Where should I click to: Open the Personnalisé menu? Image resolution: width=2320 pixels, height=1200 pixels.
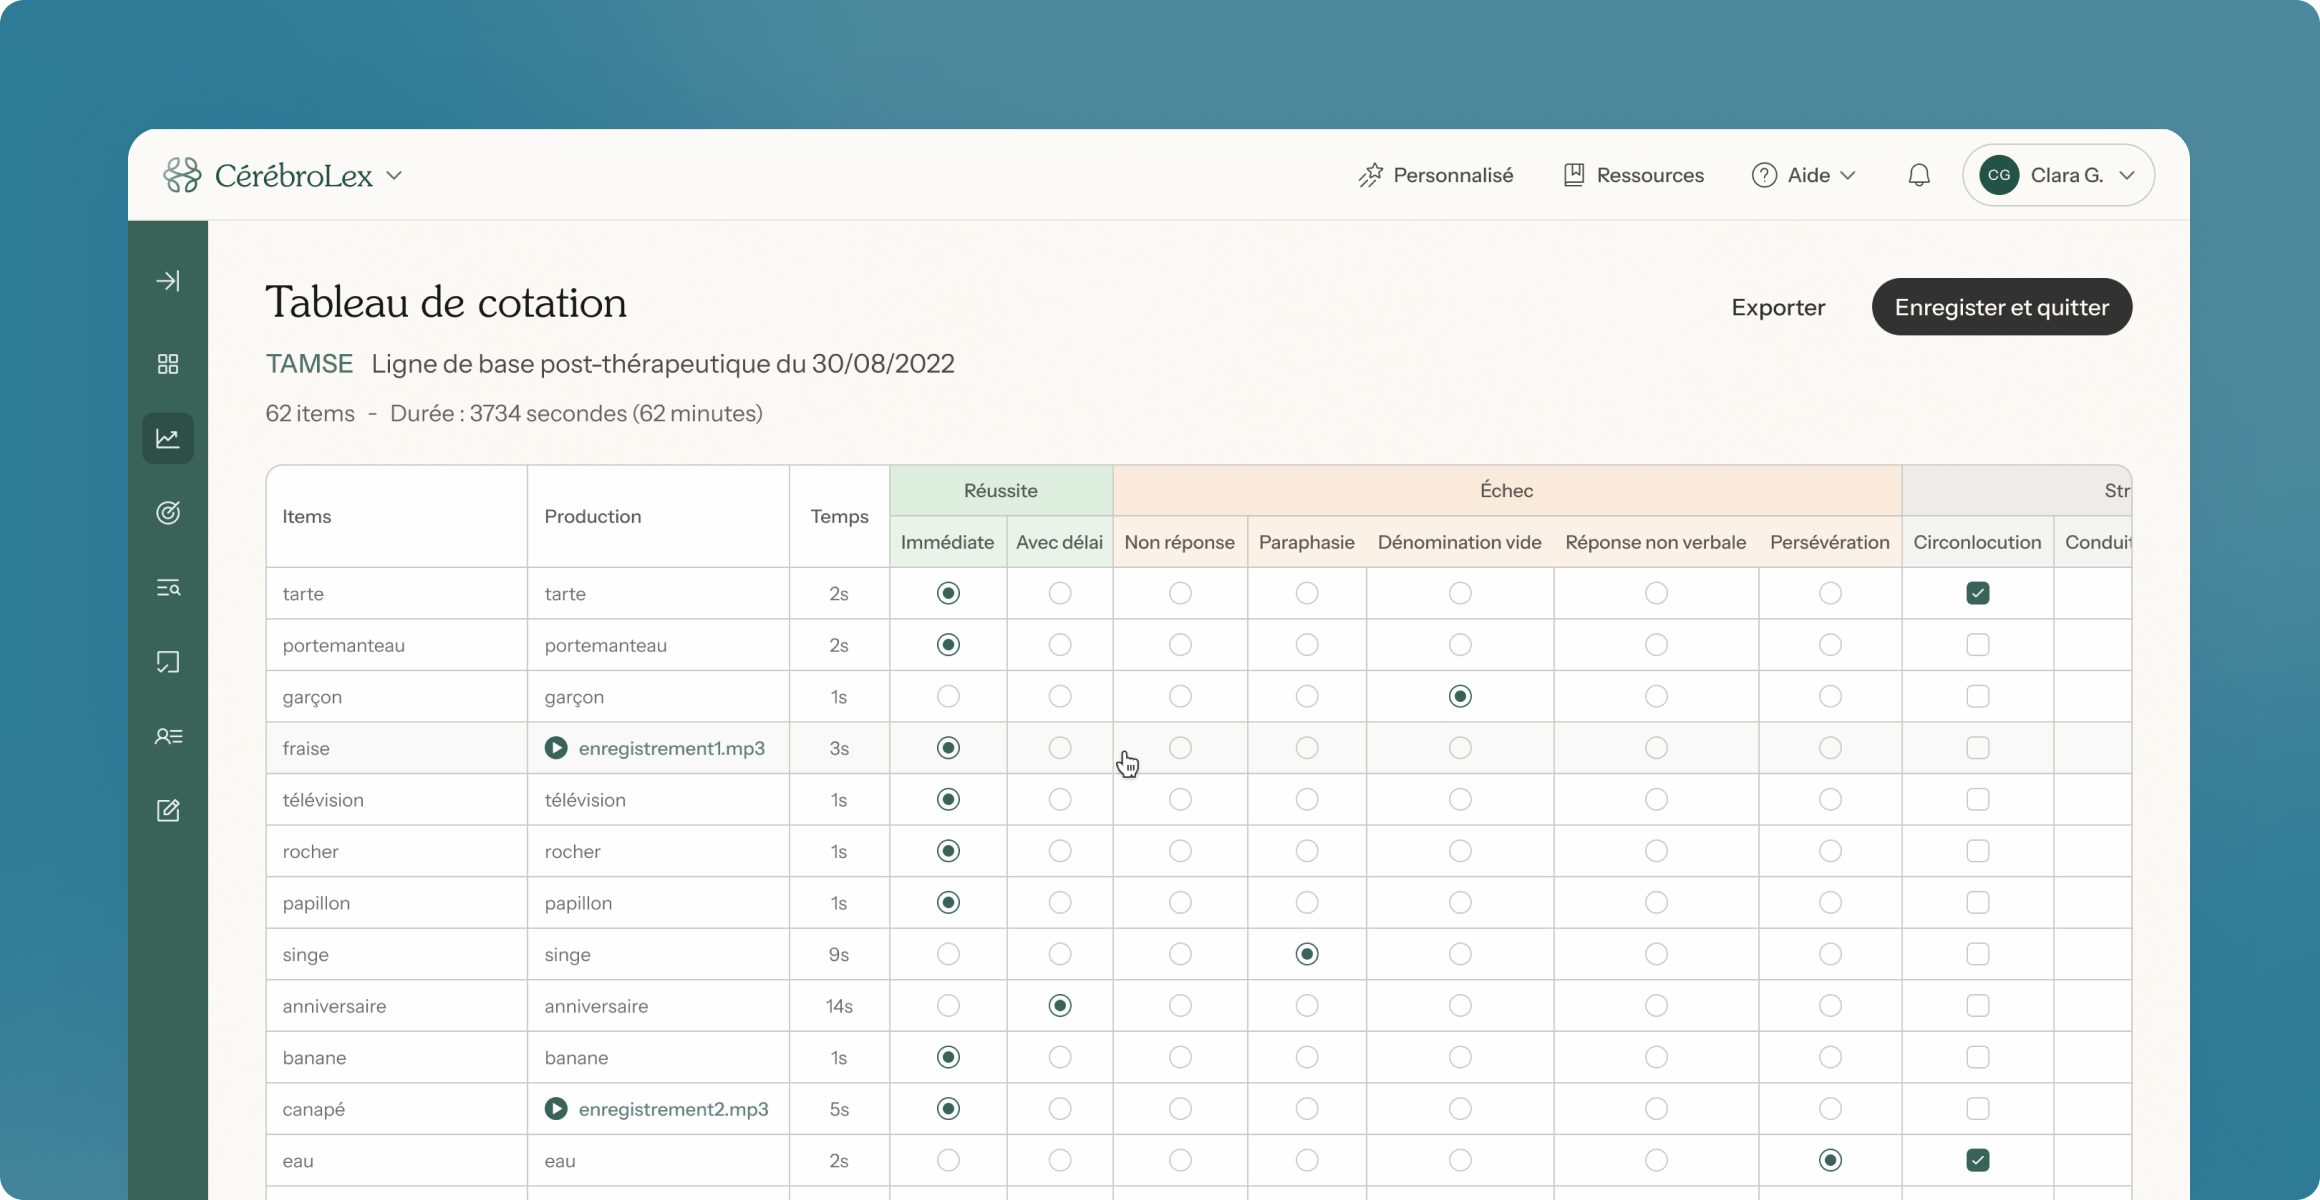[x=1452, y=175]
